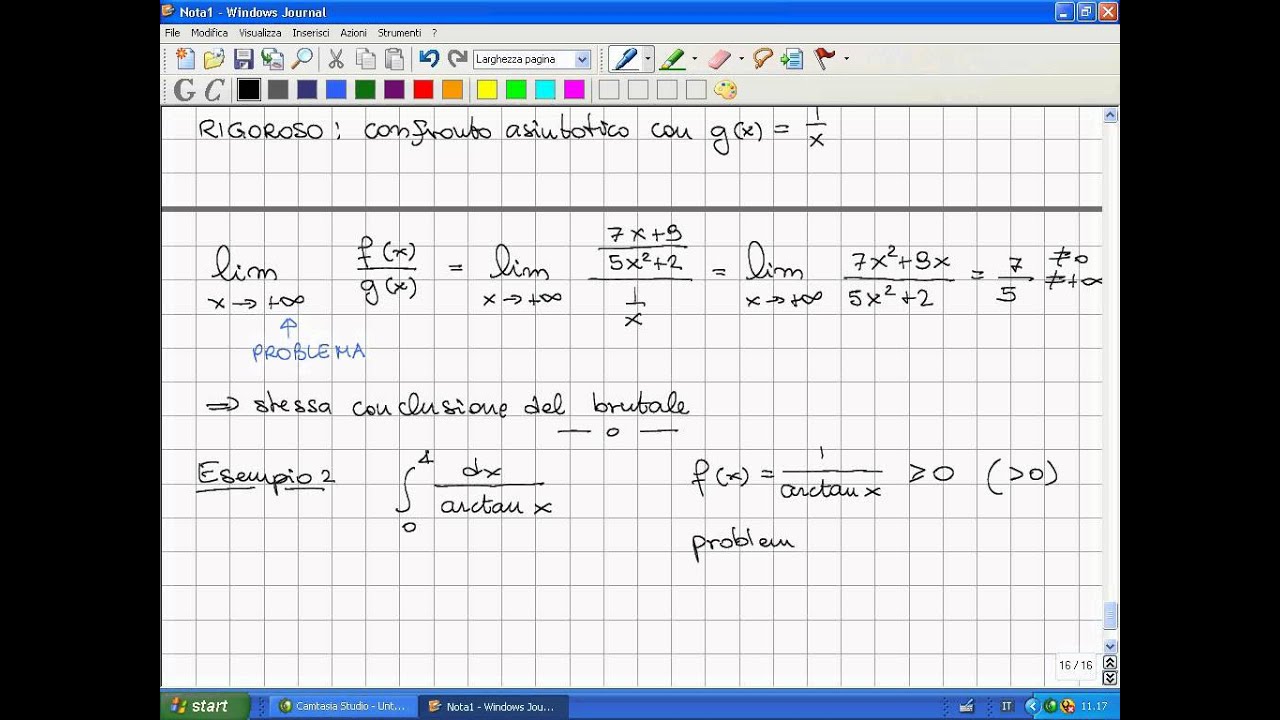Image resolution: width=1280 pixels, height=720 pixels.
Task: Open Highlighter options dropdown arrow
Action: 694,59
